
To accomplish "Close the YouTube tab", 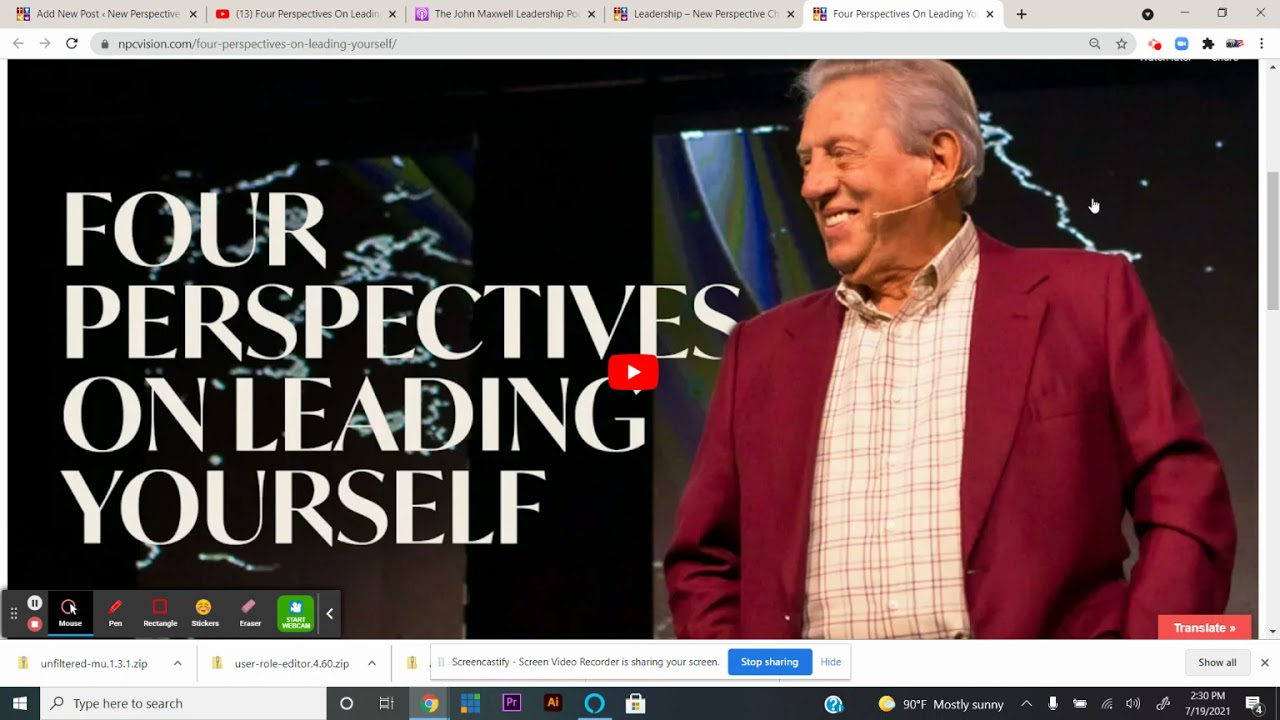I will 392,14.
